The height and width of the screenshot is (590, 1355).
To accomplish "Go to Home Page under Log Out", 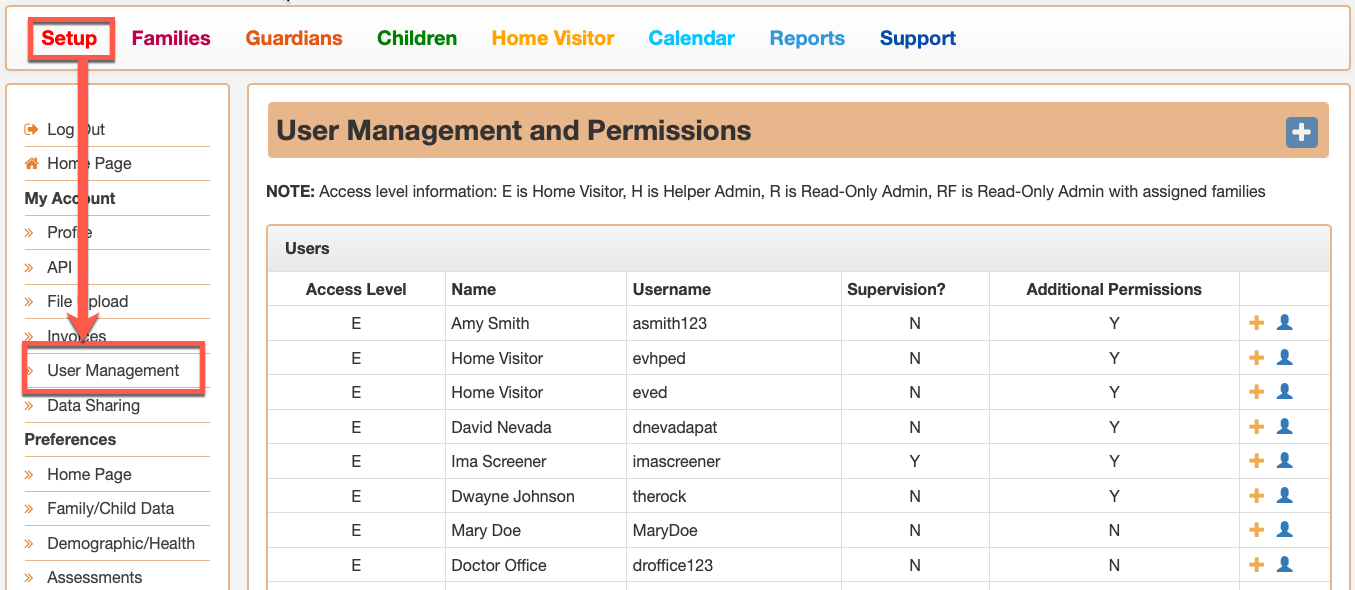I will [89, 163].
